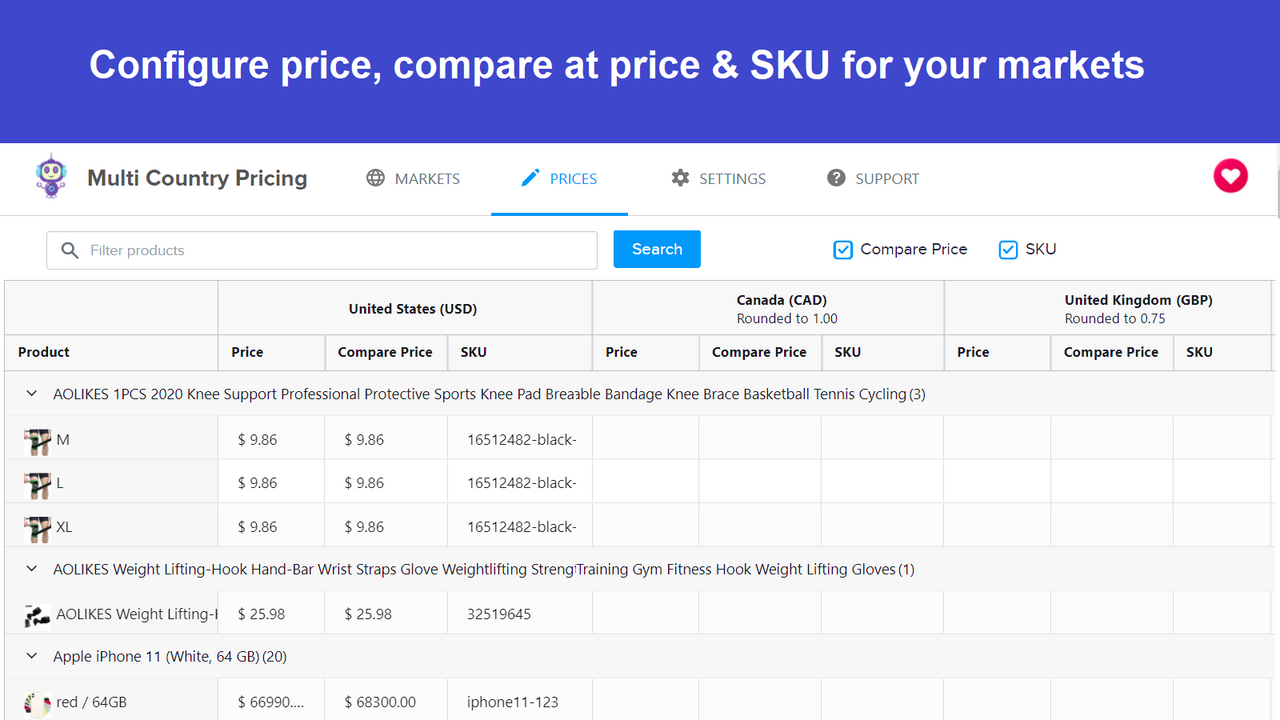This screenshot has width=1280, height=720.
Task: Click the pencil icon next to PRICES
Action: pyautogui.click(x=531, y=177)
